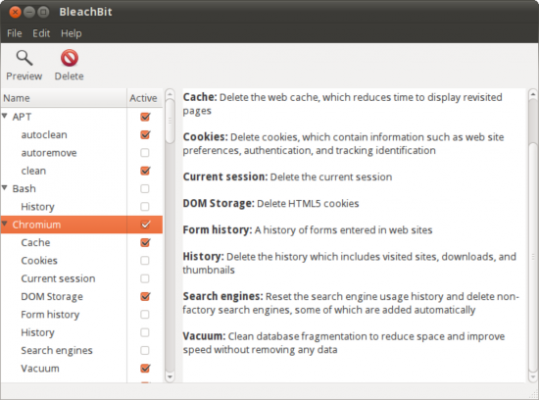Screen dimensions: 539x400
Task: Check the Cookies option under Chromium
Action: click(x=145, y=260)
